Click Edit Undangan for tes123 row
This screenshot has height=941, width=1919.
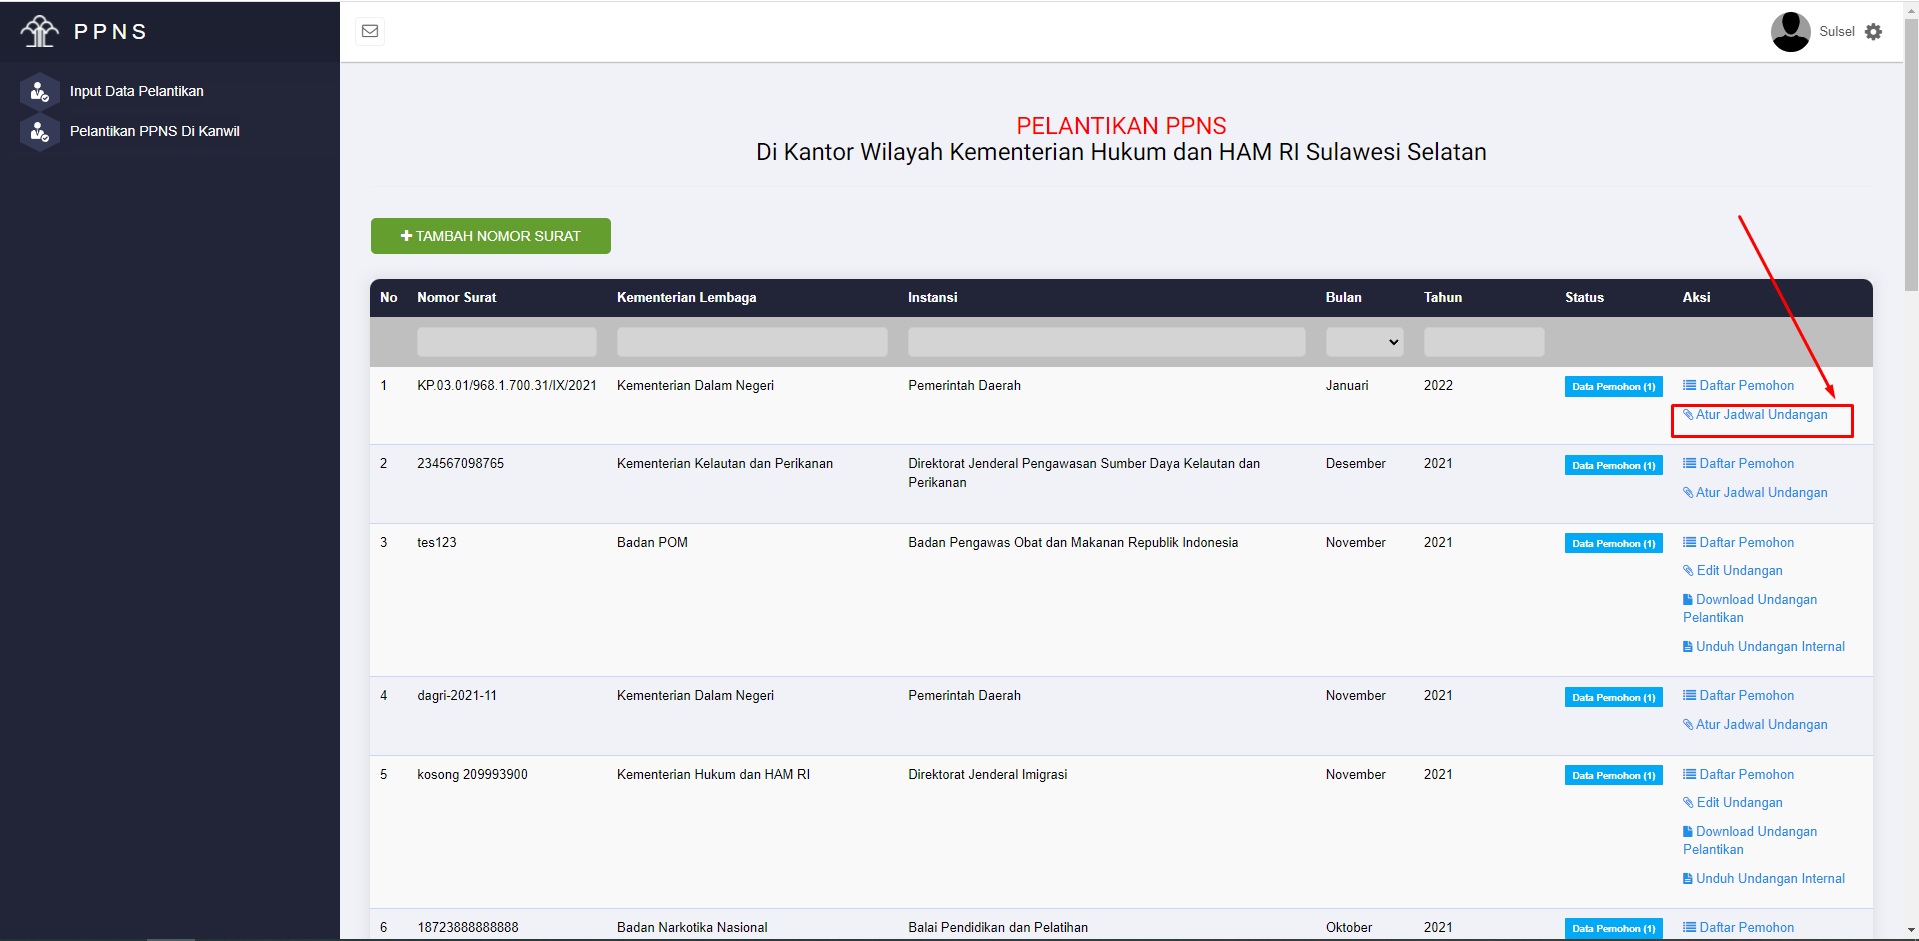1733,570
